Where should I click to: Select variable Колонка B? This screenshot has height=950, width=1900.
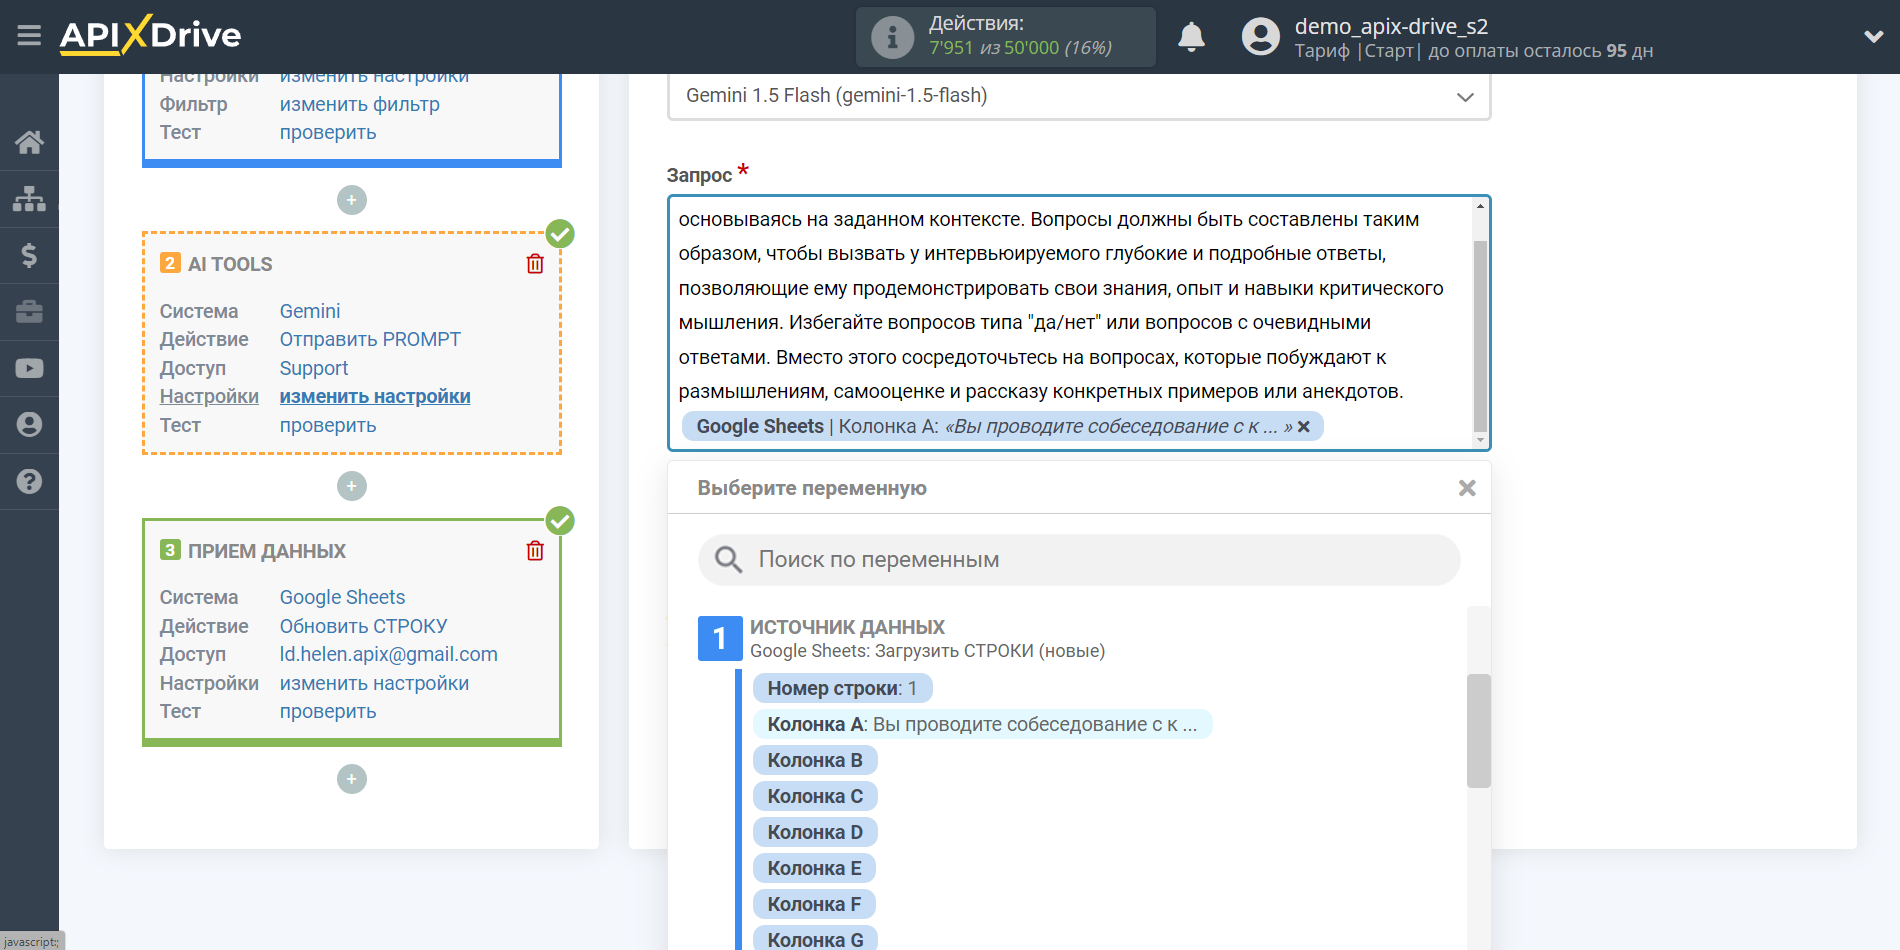point(815,760)
